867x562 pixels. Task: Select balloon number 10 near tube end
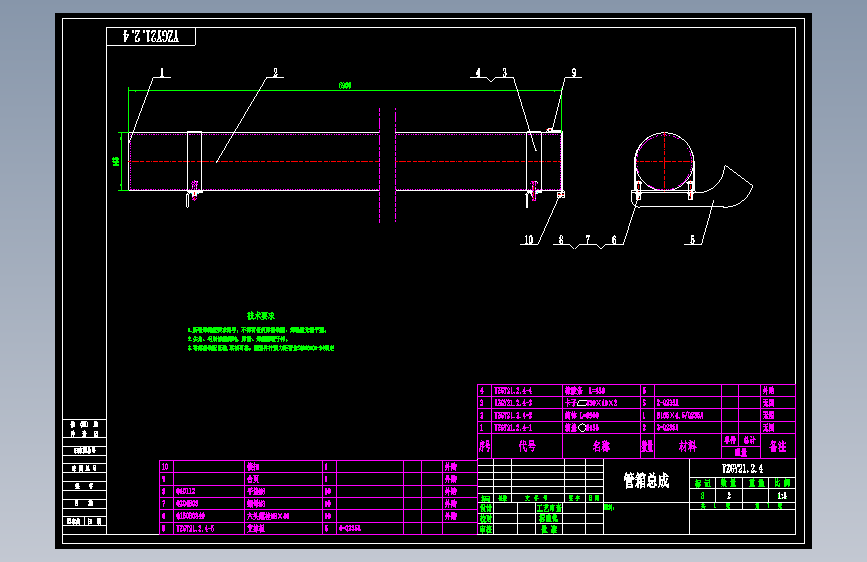[x=529, y=240]
